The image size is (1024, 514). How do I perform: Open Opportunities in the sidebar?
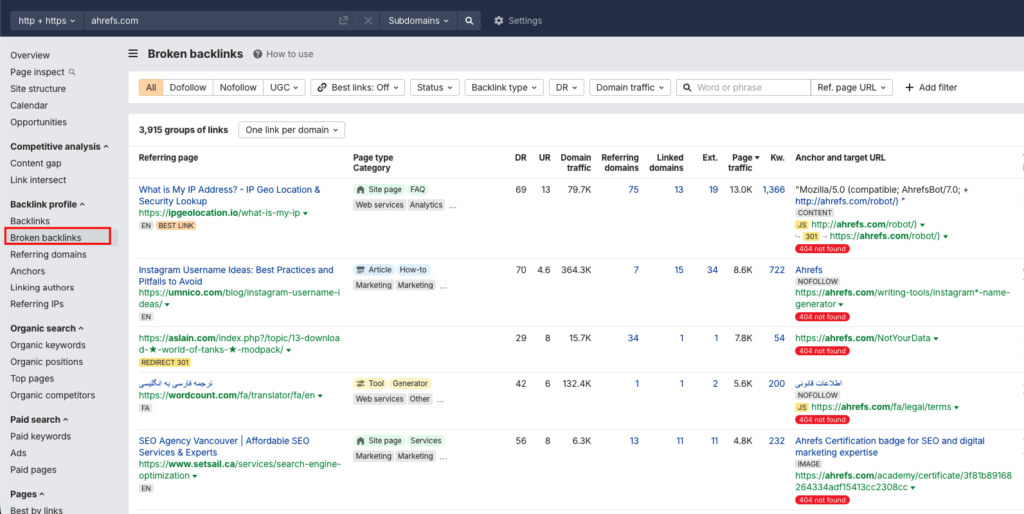click(39, 122)
